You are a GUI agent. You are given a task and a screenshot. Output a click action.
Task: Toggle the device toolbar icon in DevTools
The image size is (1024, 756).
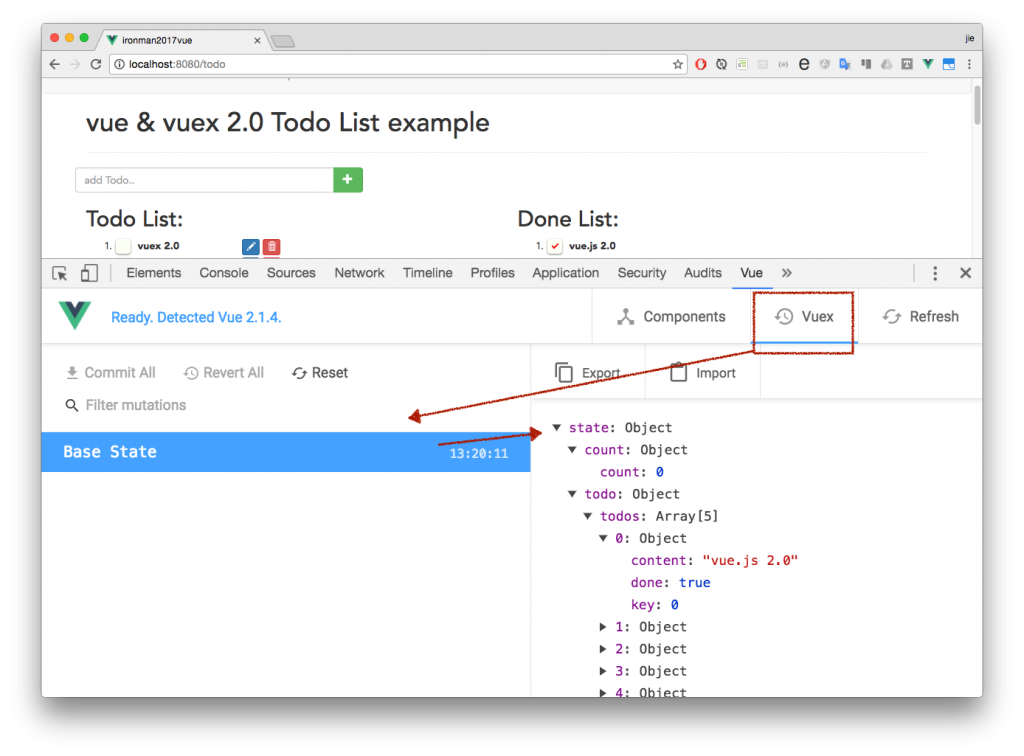89,273
